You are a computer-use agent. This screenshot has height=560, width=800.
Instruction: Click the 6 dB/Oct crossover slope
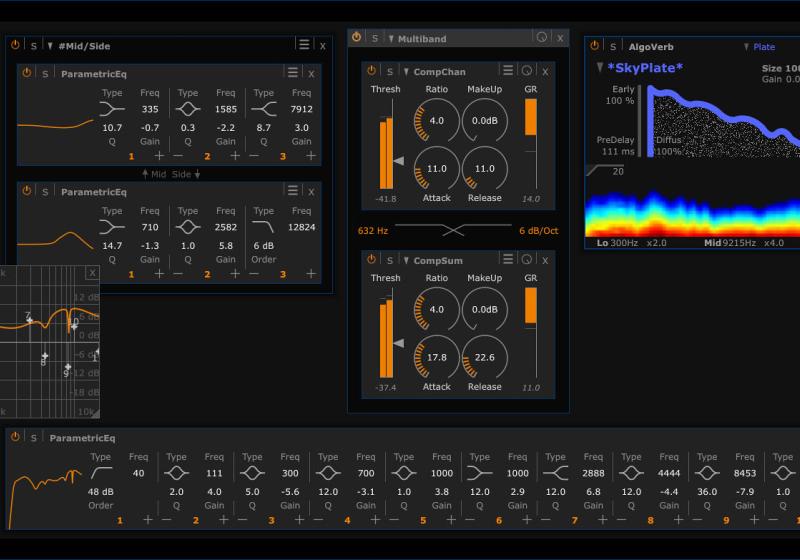coord(539,231)
